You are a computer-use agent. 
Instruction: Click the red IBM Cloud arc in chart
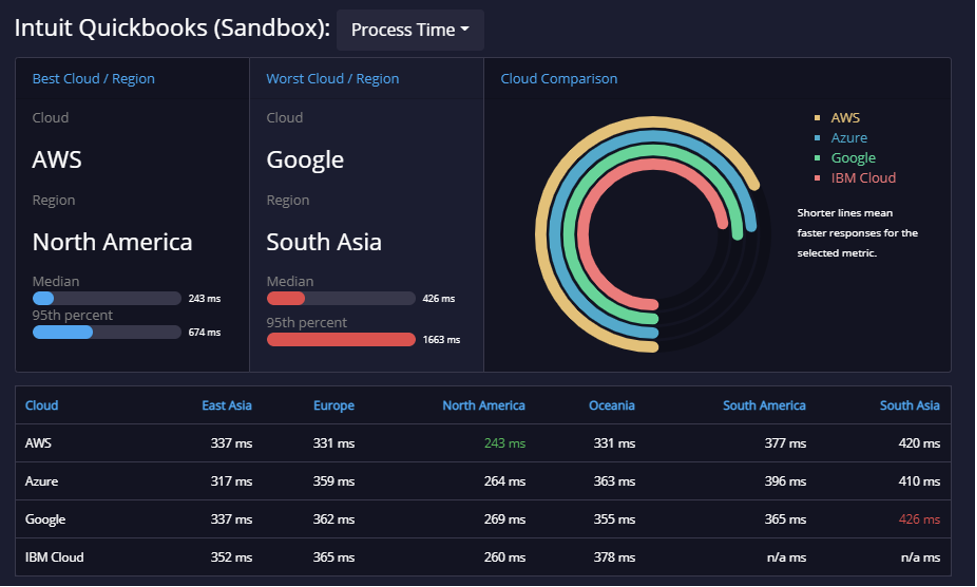[x=583, y=235]
